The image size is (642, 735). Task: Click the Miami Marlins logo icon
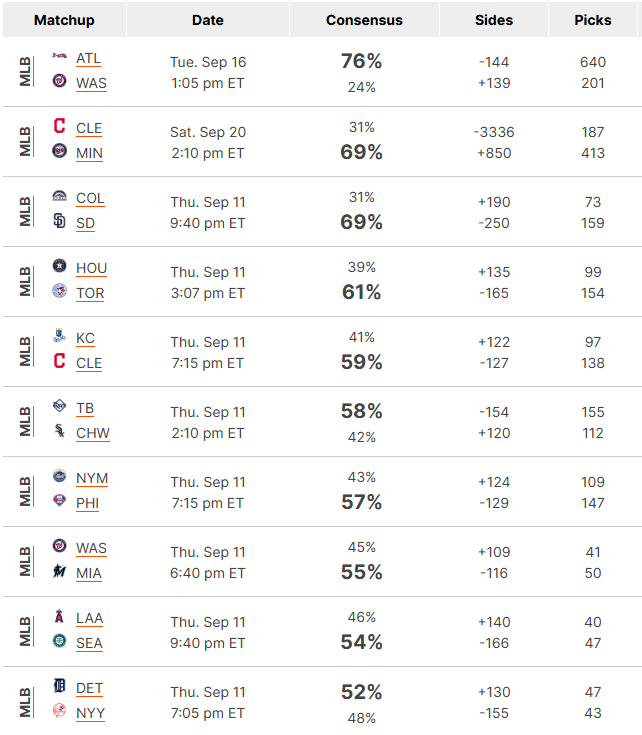tap(59, 570)
